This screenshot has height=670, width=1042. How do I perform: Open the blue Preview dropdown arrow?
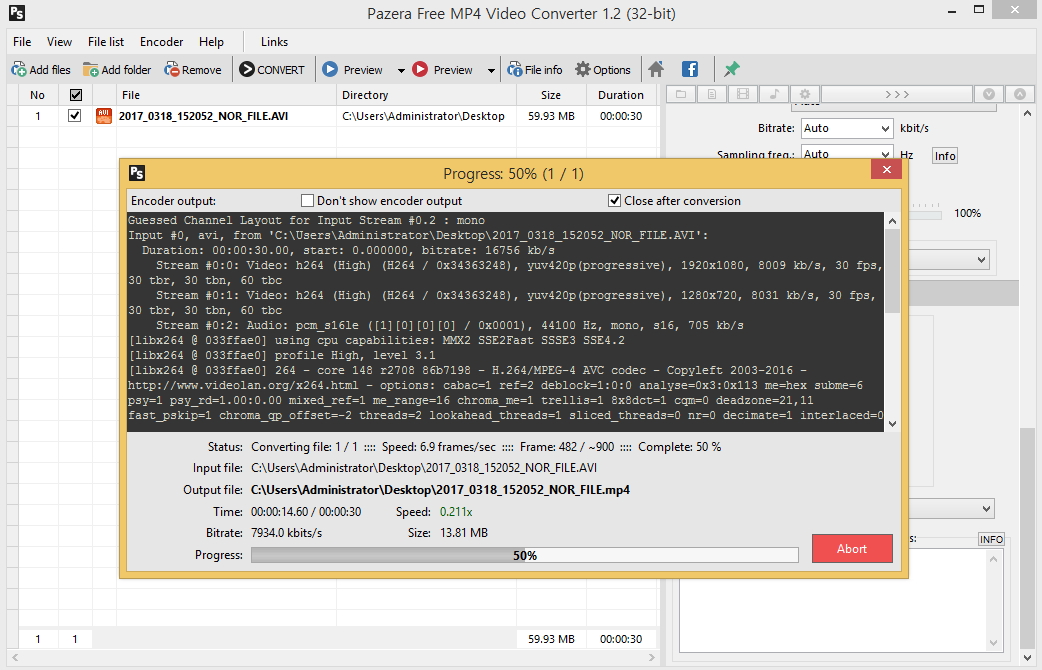pos(401,71)
